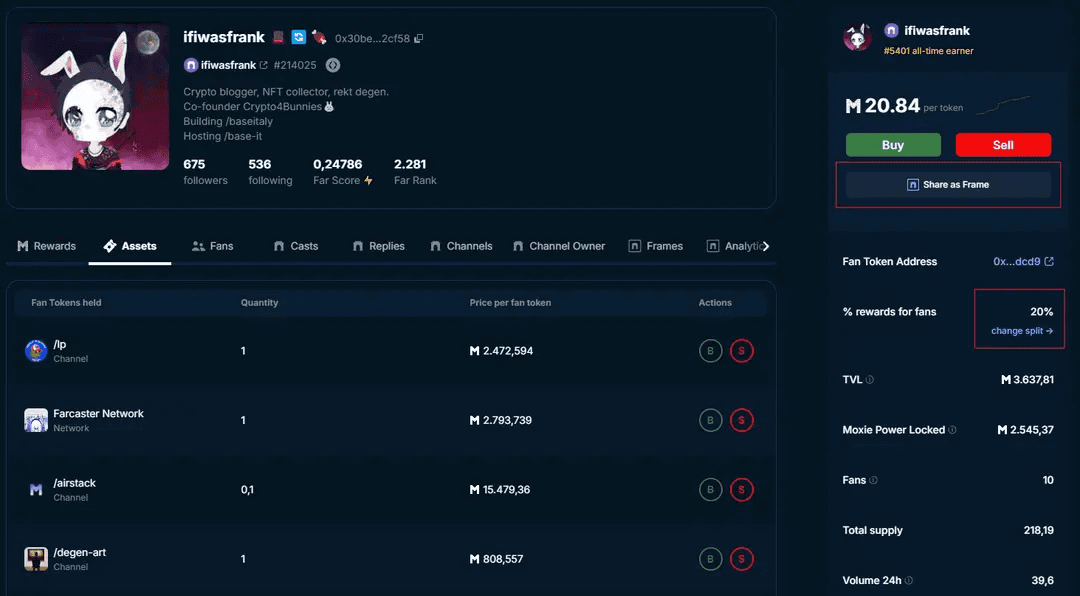1080x596 pixels.
Task: Click the red emoji badge after ifiwasfrank
Action: [278, 37]
